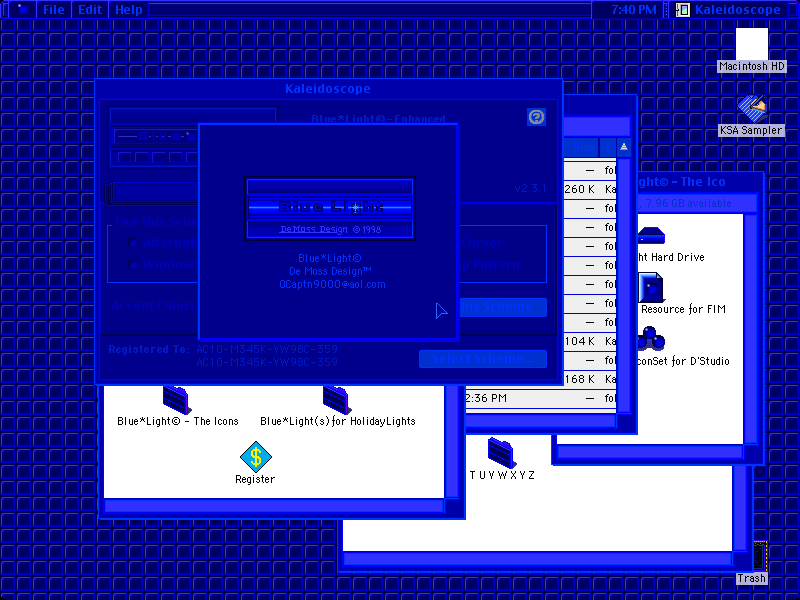This screenshot has width=800, height=600.
Task: Click vertical scrollbar of The Icons window
Action: (750, 329)
